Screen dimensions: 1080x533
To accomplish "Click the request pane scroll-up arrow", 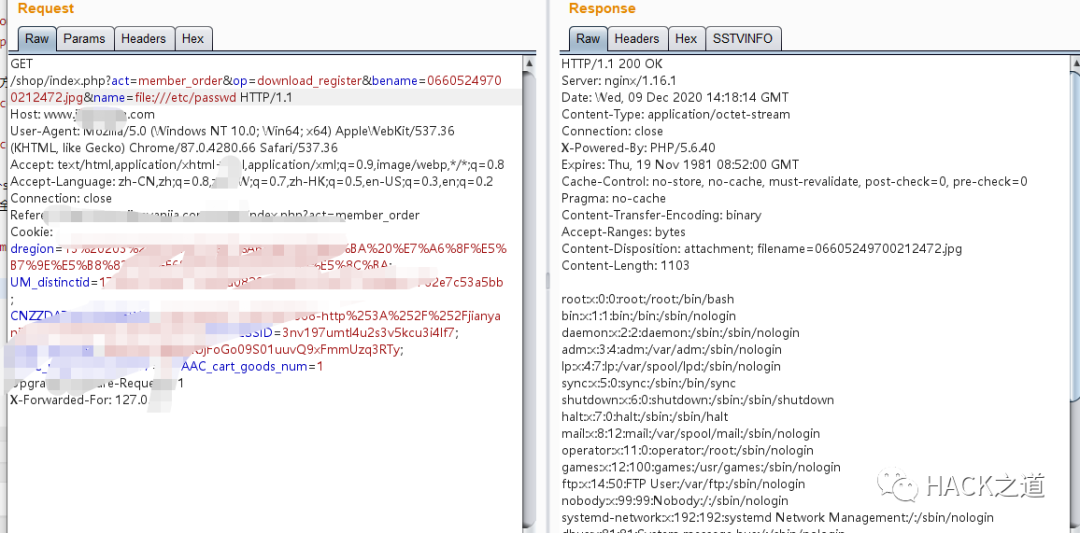I will tap(529, 63).
